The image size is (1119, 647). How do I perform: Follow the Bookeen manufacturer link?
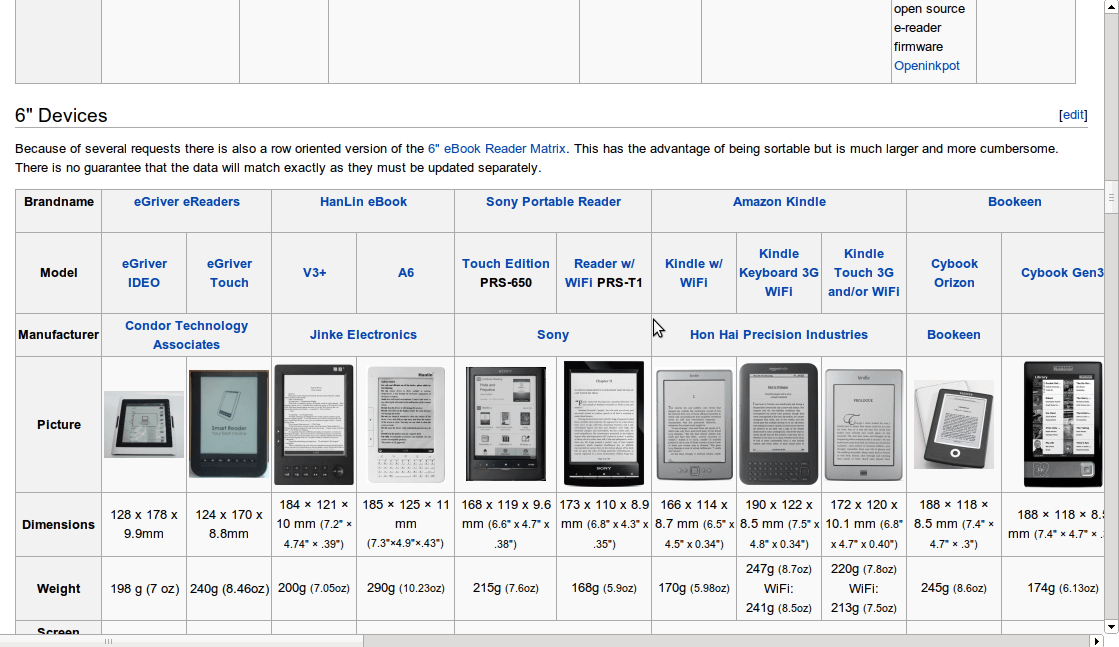(953, 335)
